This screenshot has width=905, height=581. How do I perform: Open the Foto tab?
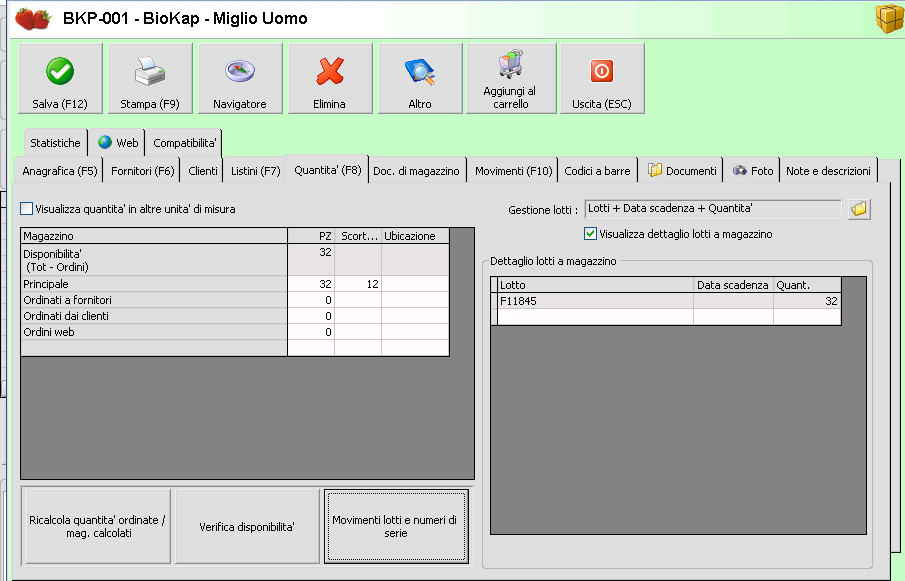pyautogui.click(x=753, y=171)
